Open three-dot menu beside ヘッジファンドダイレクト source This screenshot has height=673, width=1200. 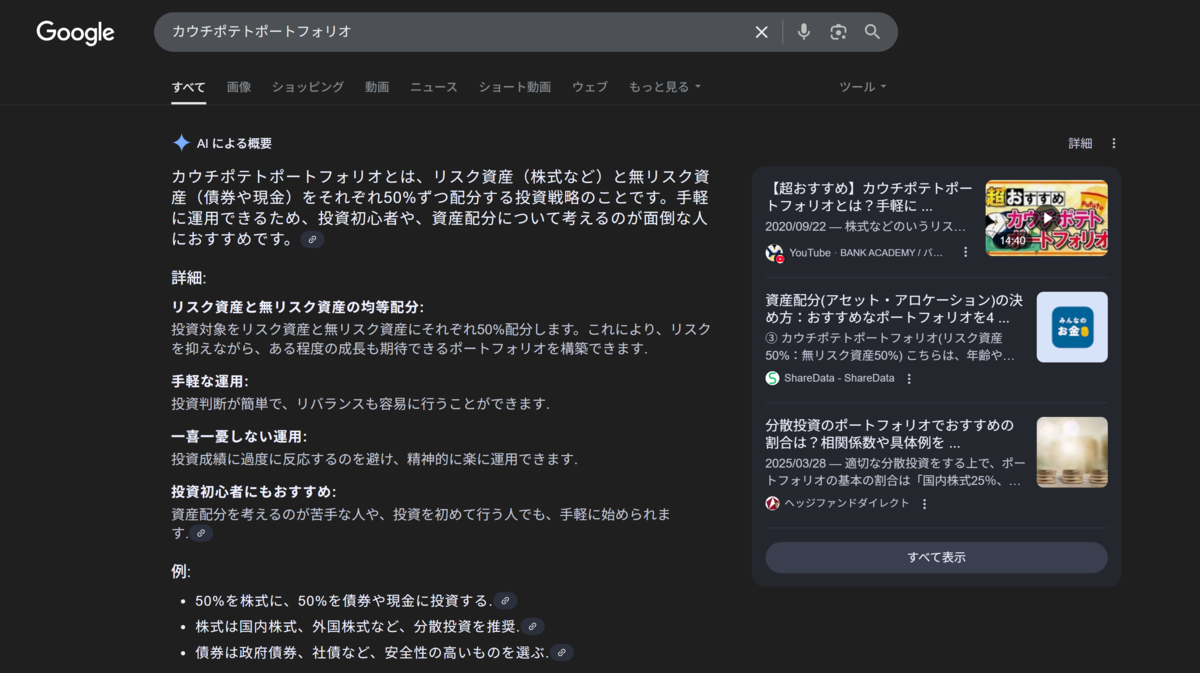click(x=924, y=504)
